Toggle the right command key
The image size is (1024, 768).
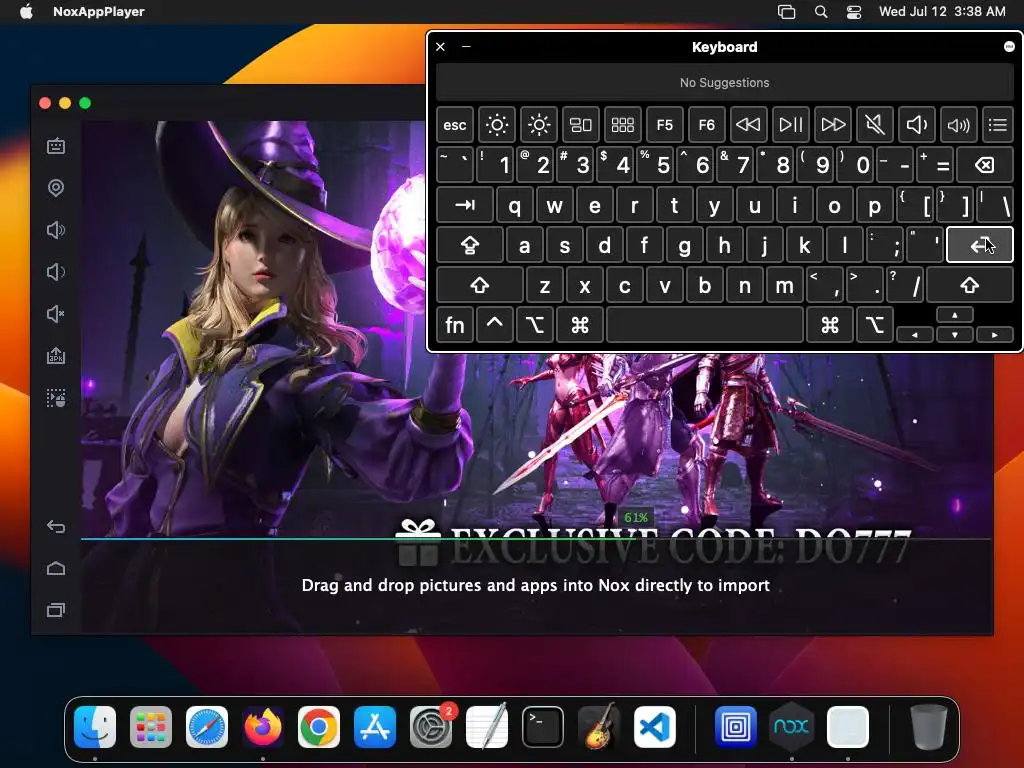point(830,325)
